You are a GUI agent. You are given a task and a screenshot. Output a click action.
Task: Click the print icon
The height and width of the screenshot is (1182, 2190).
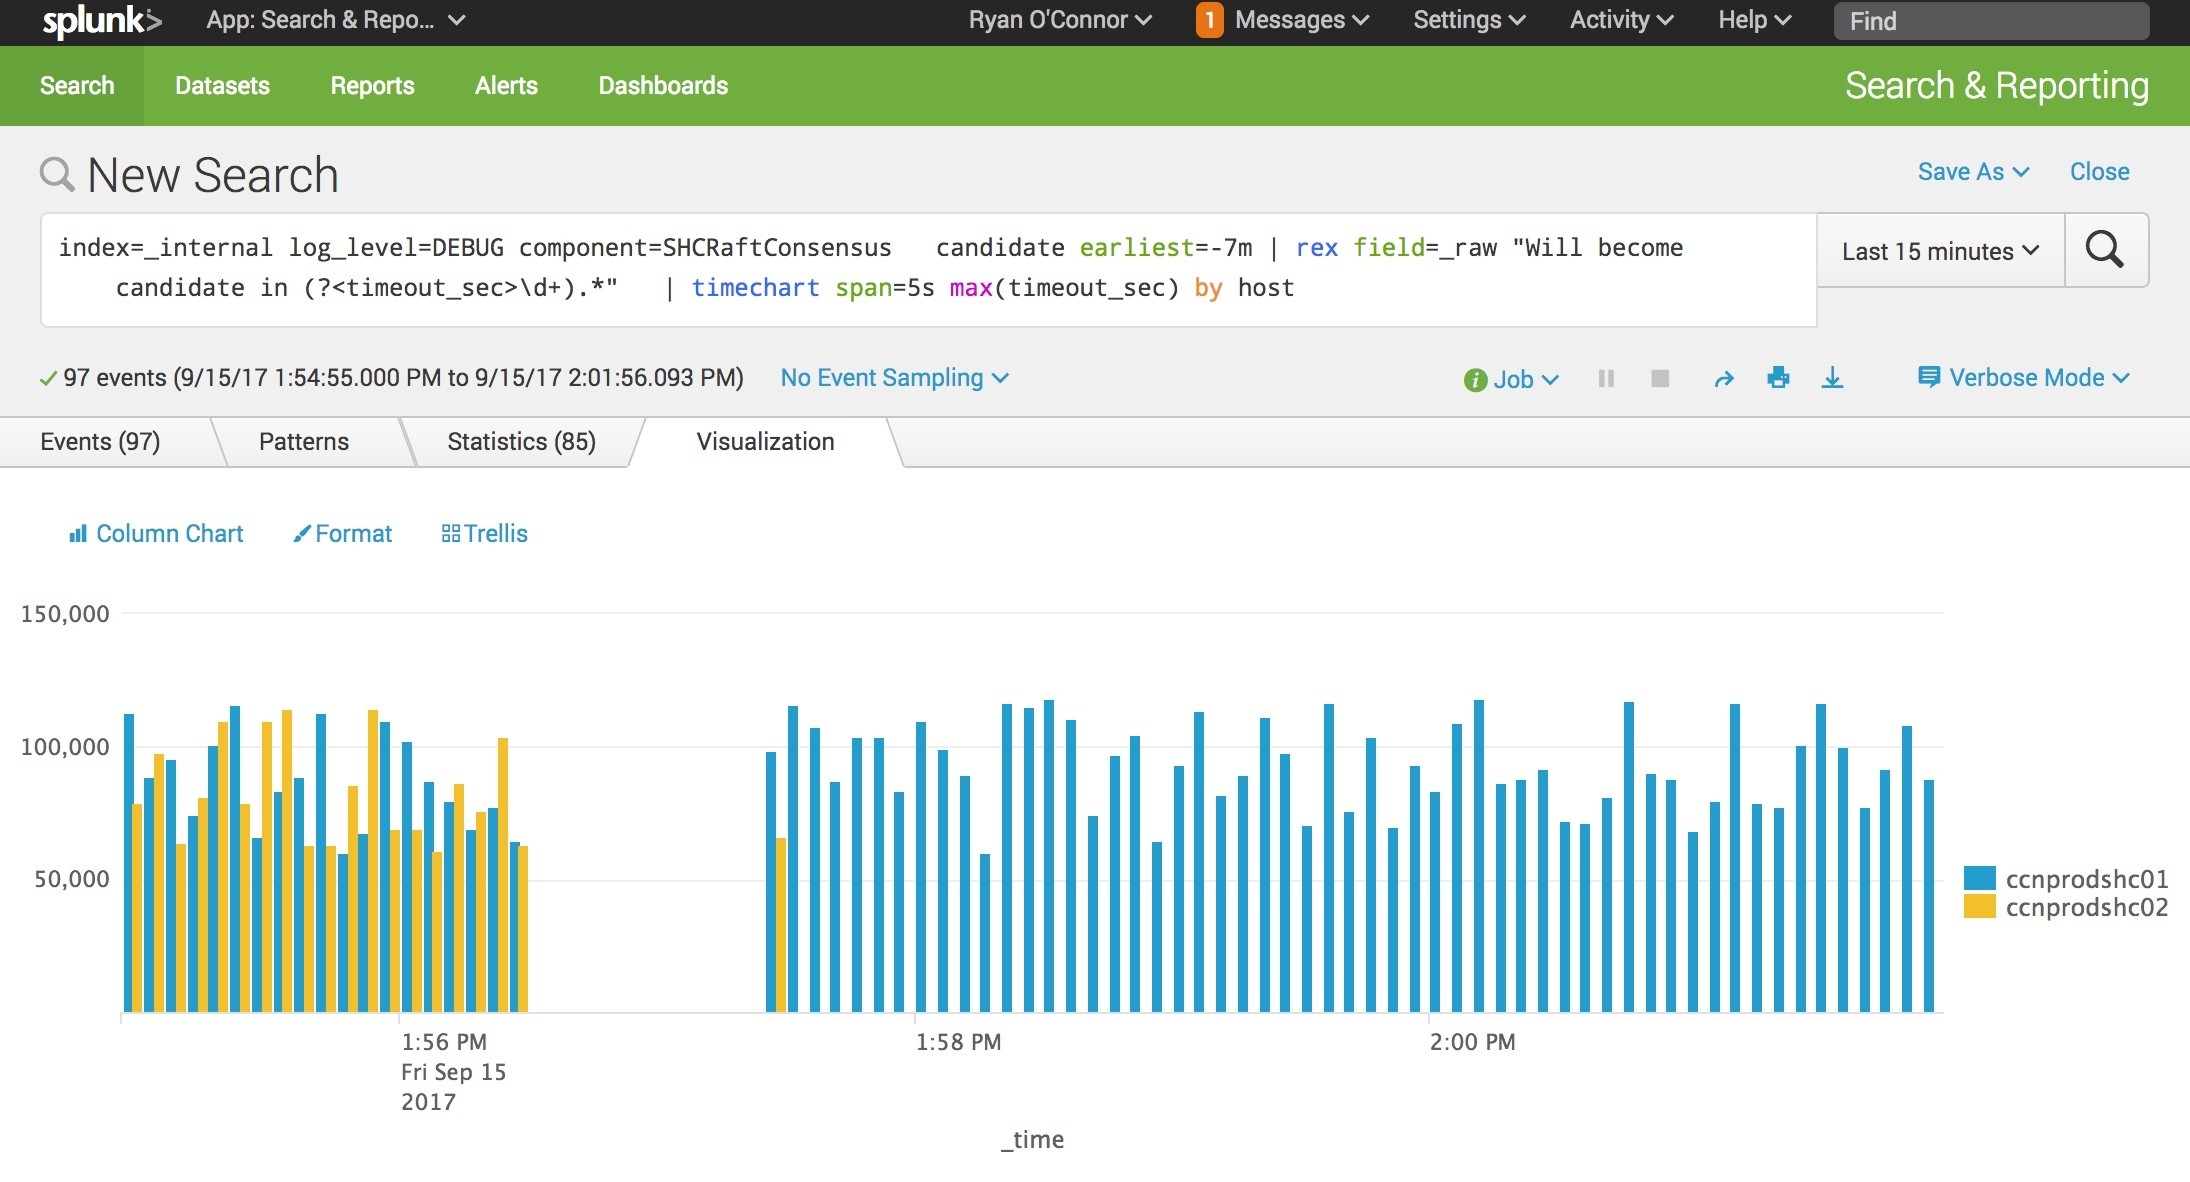(x=1778, y=378)
